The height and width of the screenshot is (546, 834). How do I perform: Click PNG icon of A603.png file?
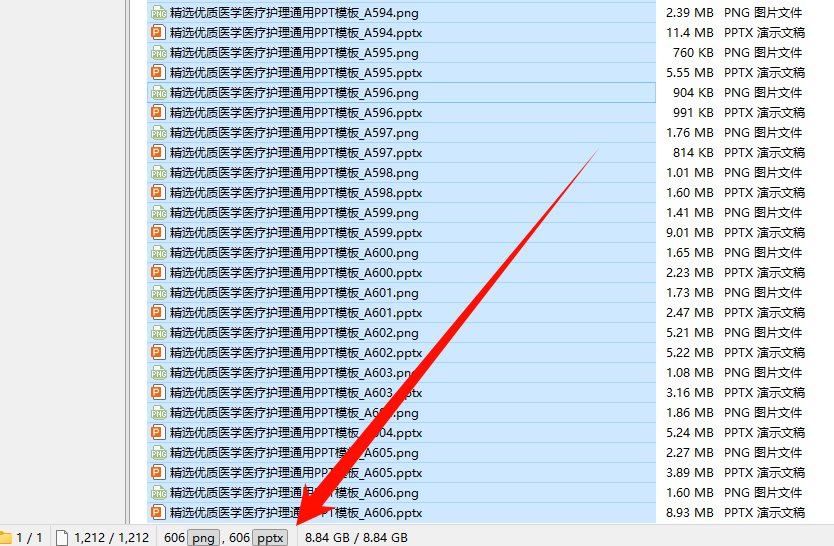tap(159, 373)
